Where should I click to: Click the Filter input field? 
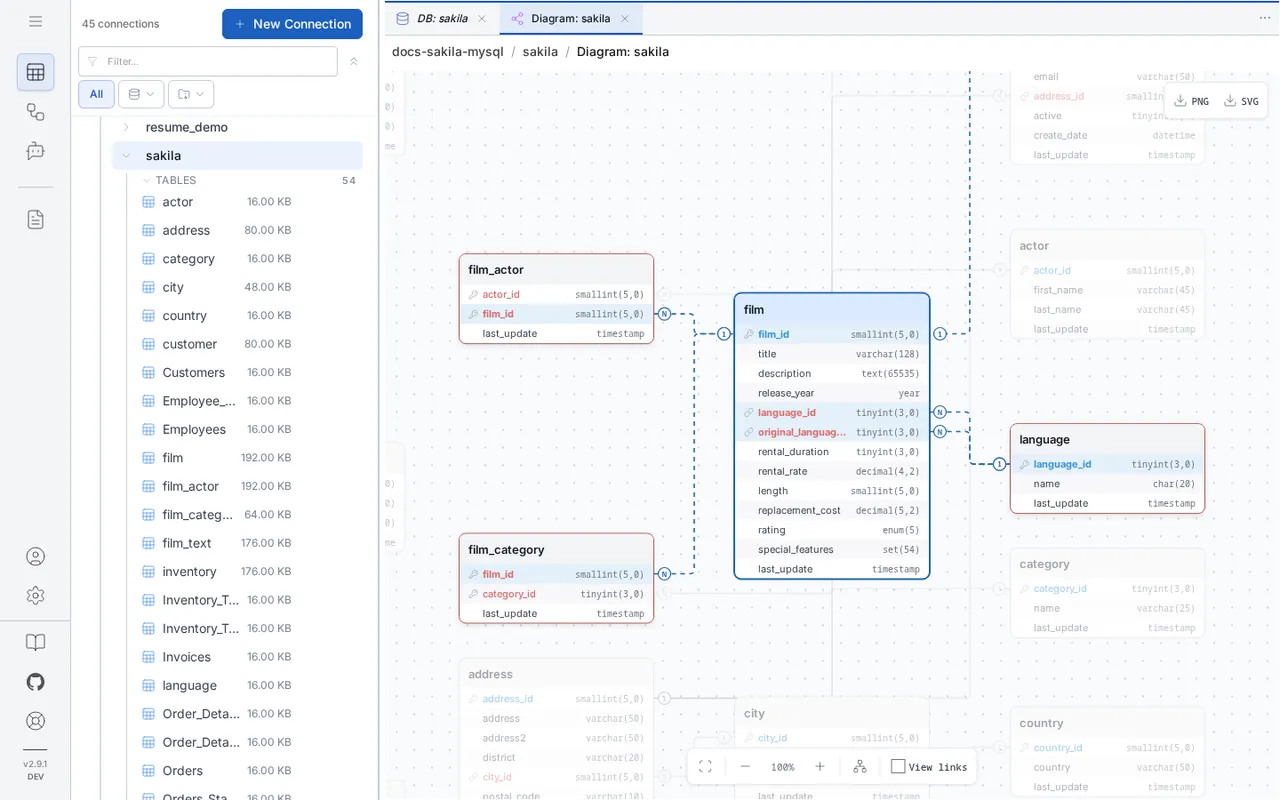click(x=208, y=61)
